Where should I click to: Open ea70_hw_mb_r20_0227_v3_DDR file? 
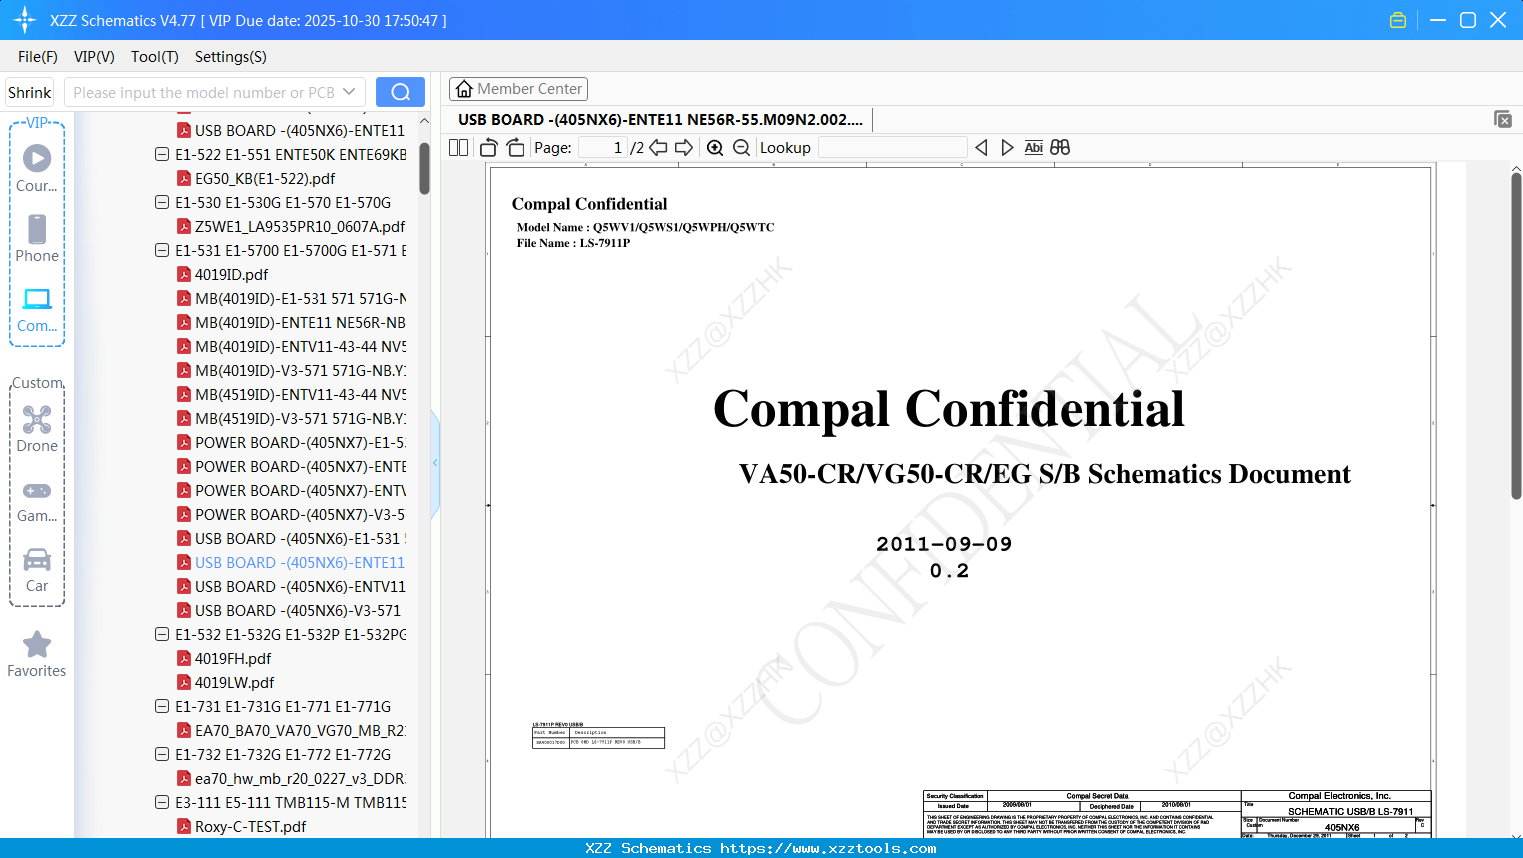tap(300, 778)
